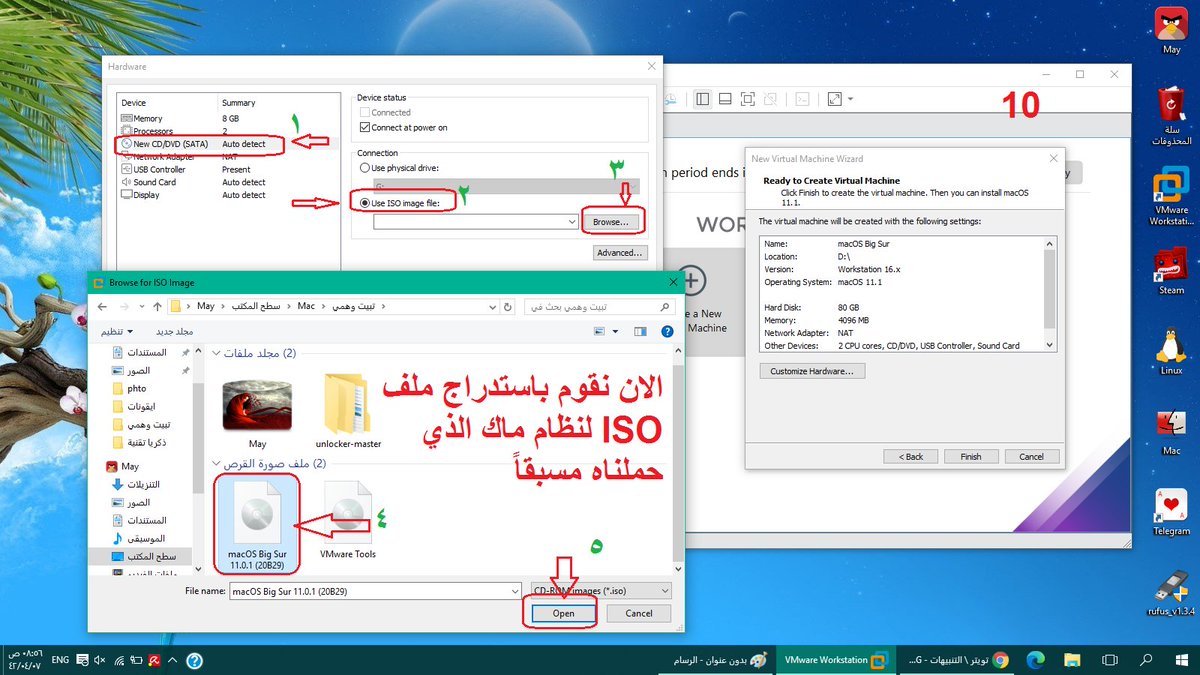The image size is (1200, 675).
Task: Select macOS Big Sur 11.0.1 ISO file
Action: point(257,524)
